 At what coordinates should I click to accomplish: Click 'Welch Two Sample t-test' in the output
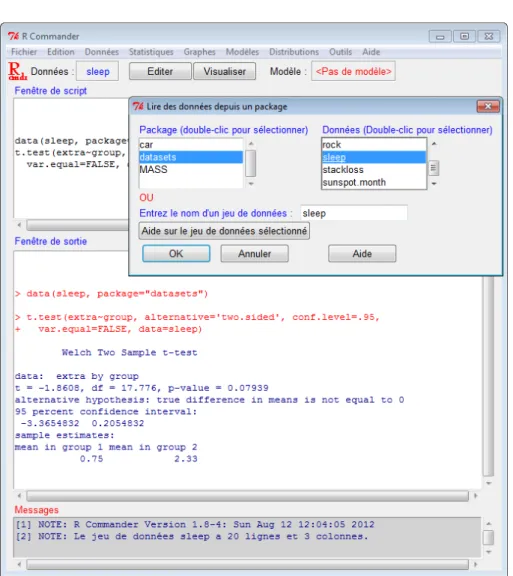pos(129,353)
